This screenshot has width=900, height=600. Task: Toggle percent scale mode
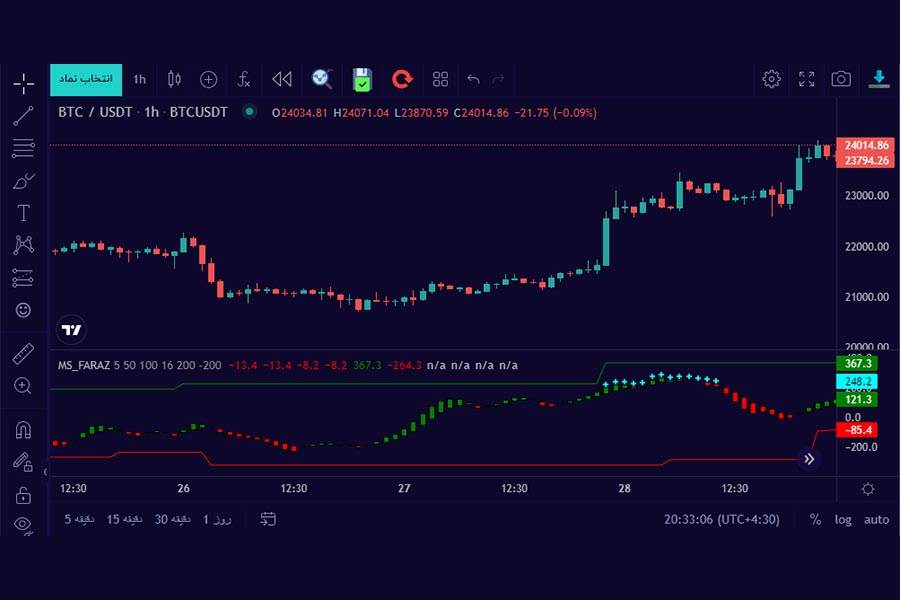point(815,520)
